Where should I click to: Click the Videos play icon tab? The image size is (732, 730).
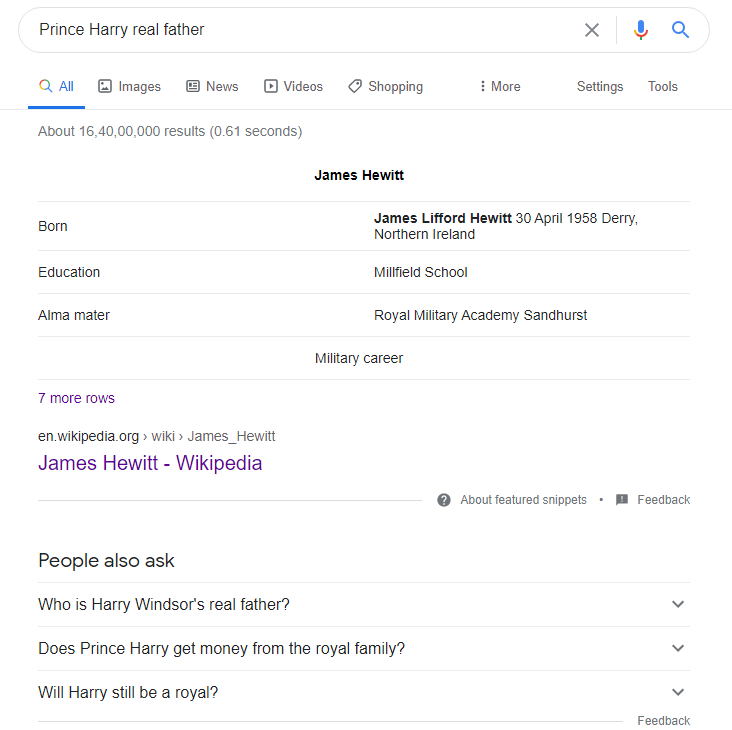pos(271,86)
